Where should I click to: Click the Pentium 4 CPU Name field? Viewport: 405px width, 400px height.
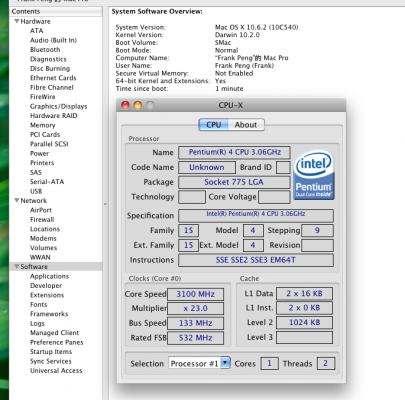(234, 152)
